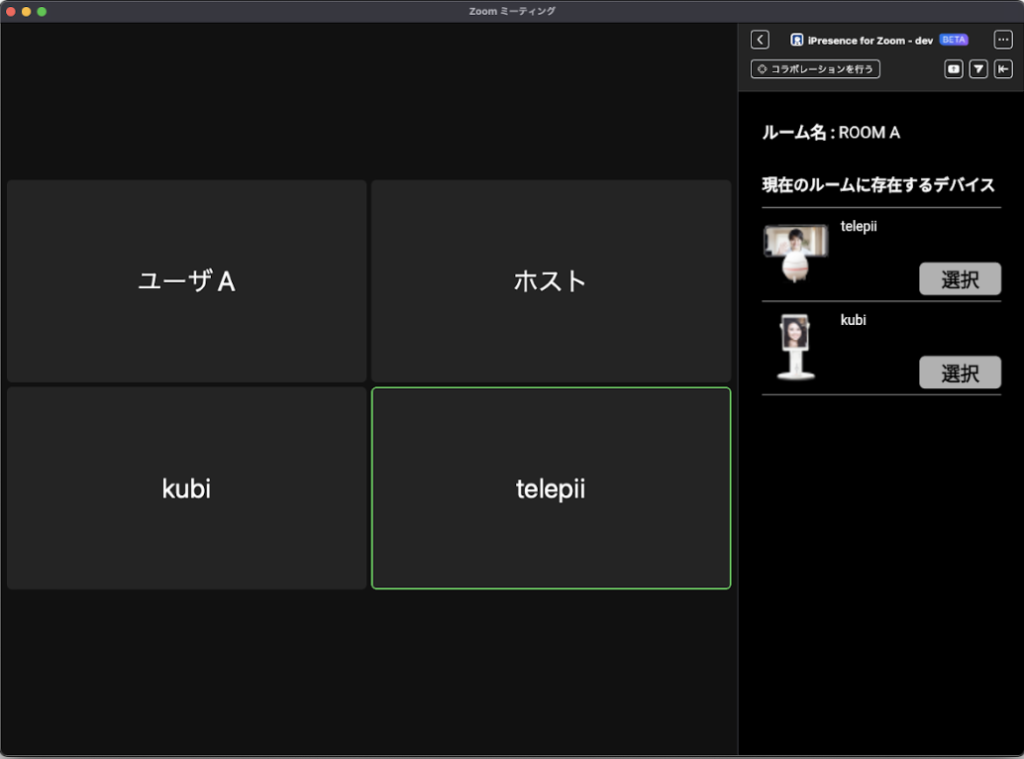1024x759 pixels.
Task: Click the kubi robot thumbnail
Action: pyautogui.click(x=795, y=347)
